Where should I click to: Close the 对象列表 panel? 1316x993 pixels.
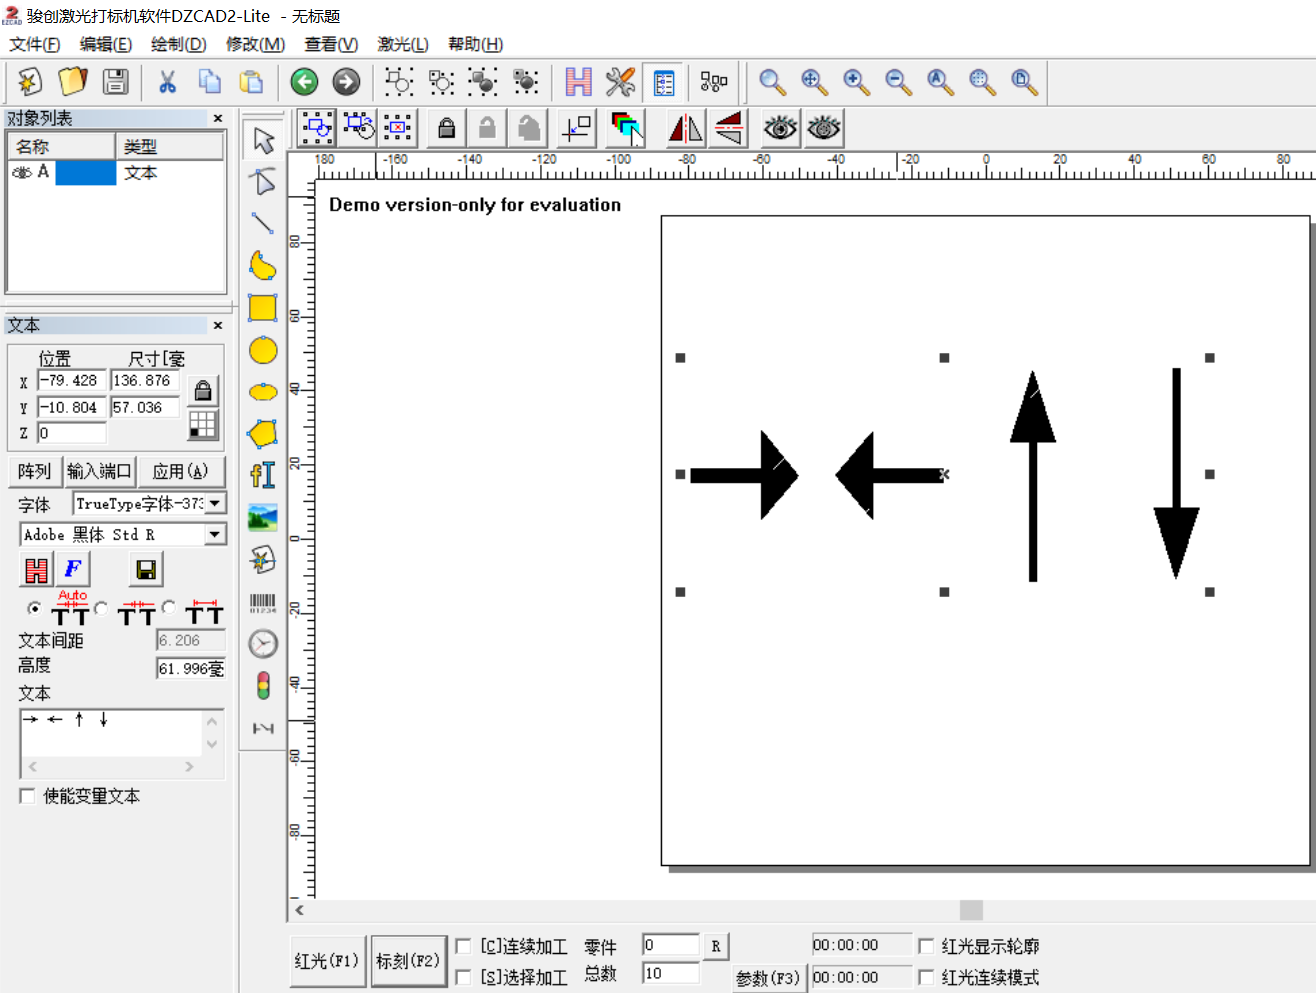click(x=218, y=118)
